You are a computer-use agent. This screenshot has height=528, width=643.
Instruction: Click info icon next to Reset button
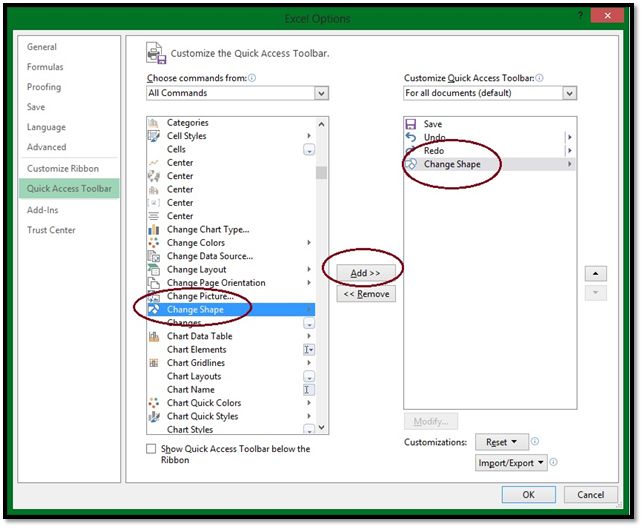(x=535, y=442)
